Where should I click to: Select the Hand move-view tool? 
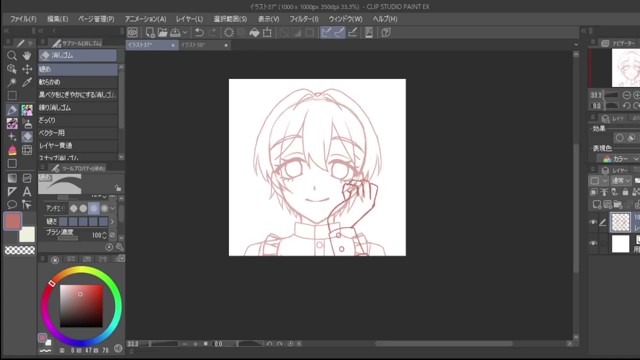pyautogui.click(x=27, y=56)
